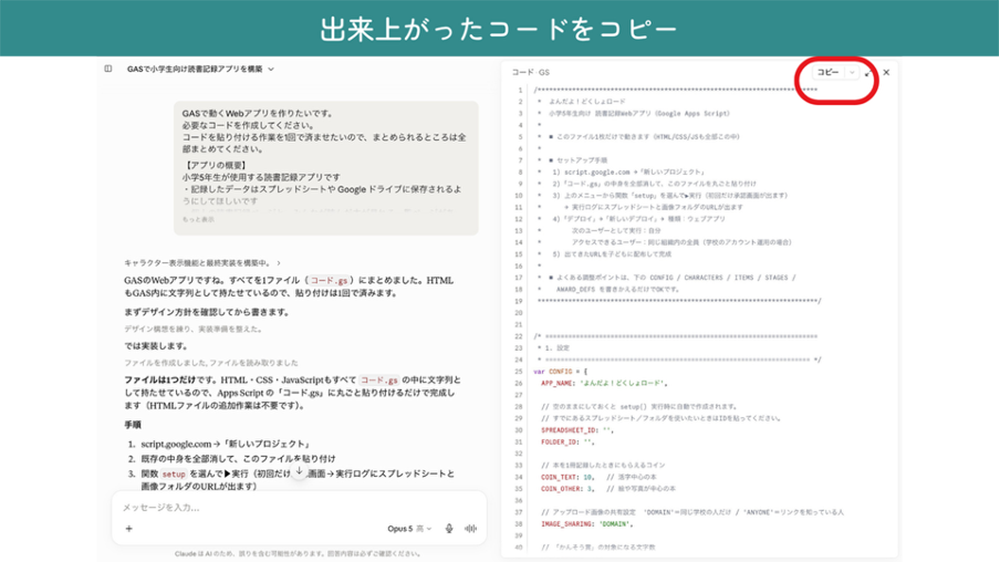Expand デザイン構想を練り thought step
Image resolution: width=1000 pixels, height=562 pixels.
[x=193, y=329]
